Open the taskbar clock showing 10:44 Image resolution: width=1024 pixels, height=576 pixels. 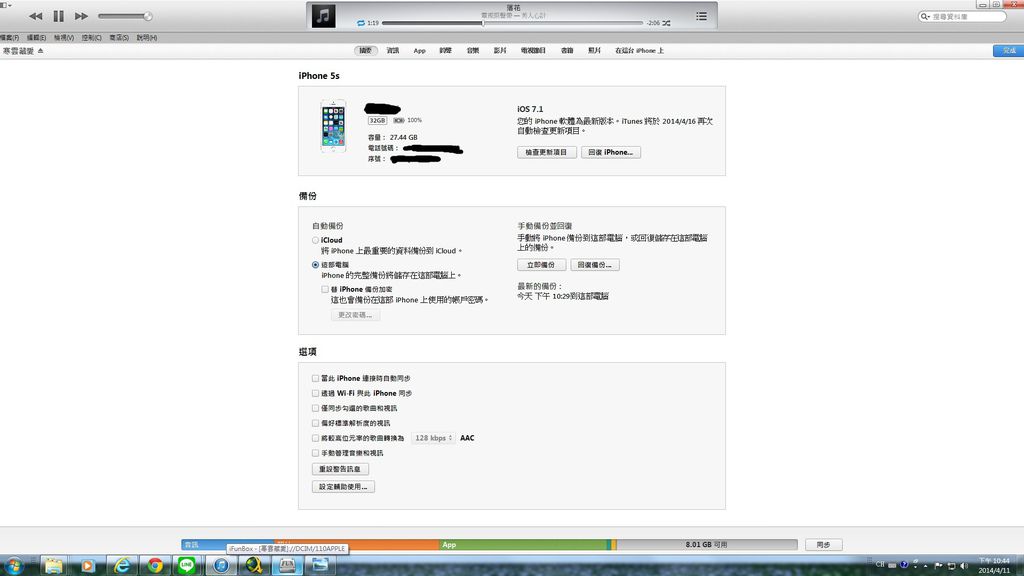[x=994, y=566]
